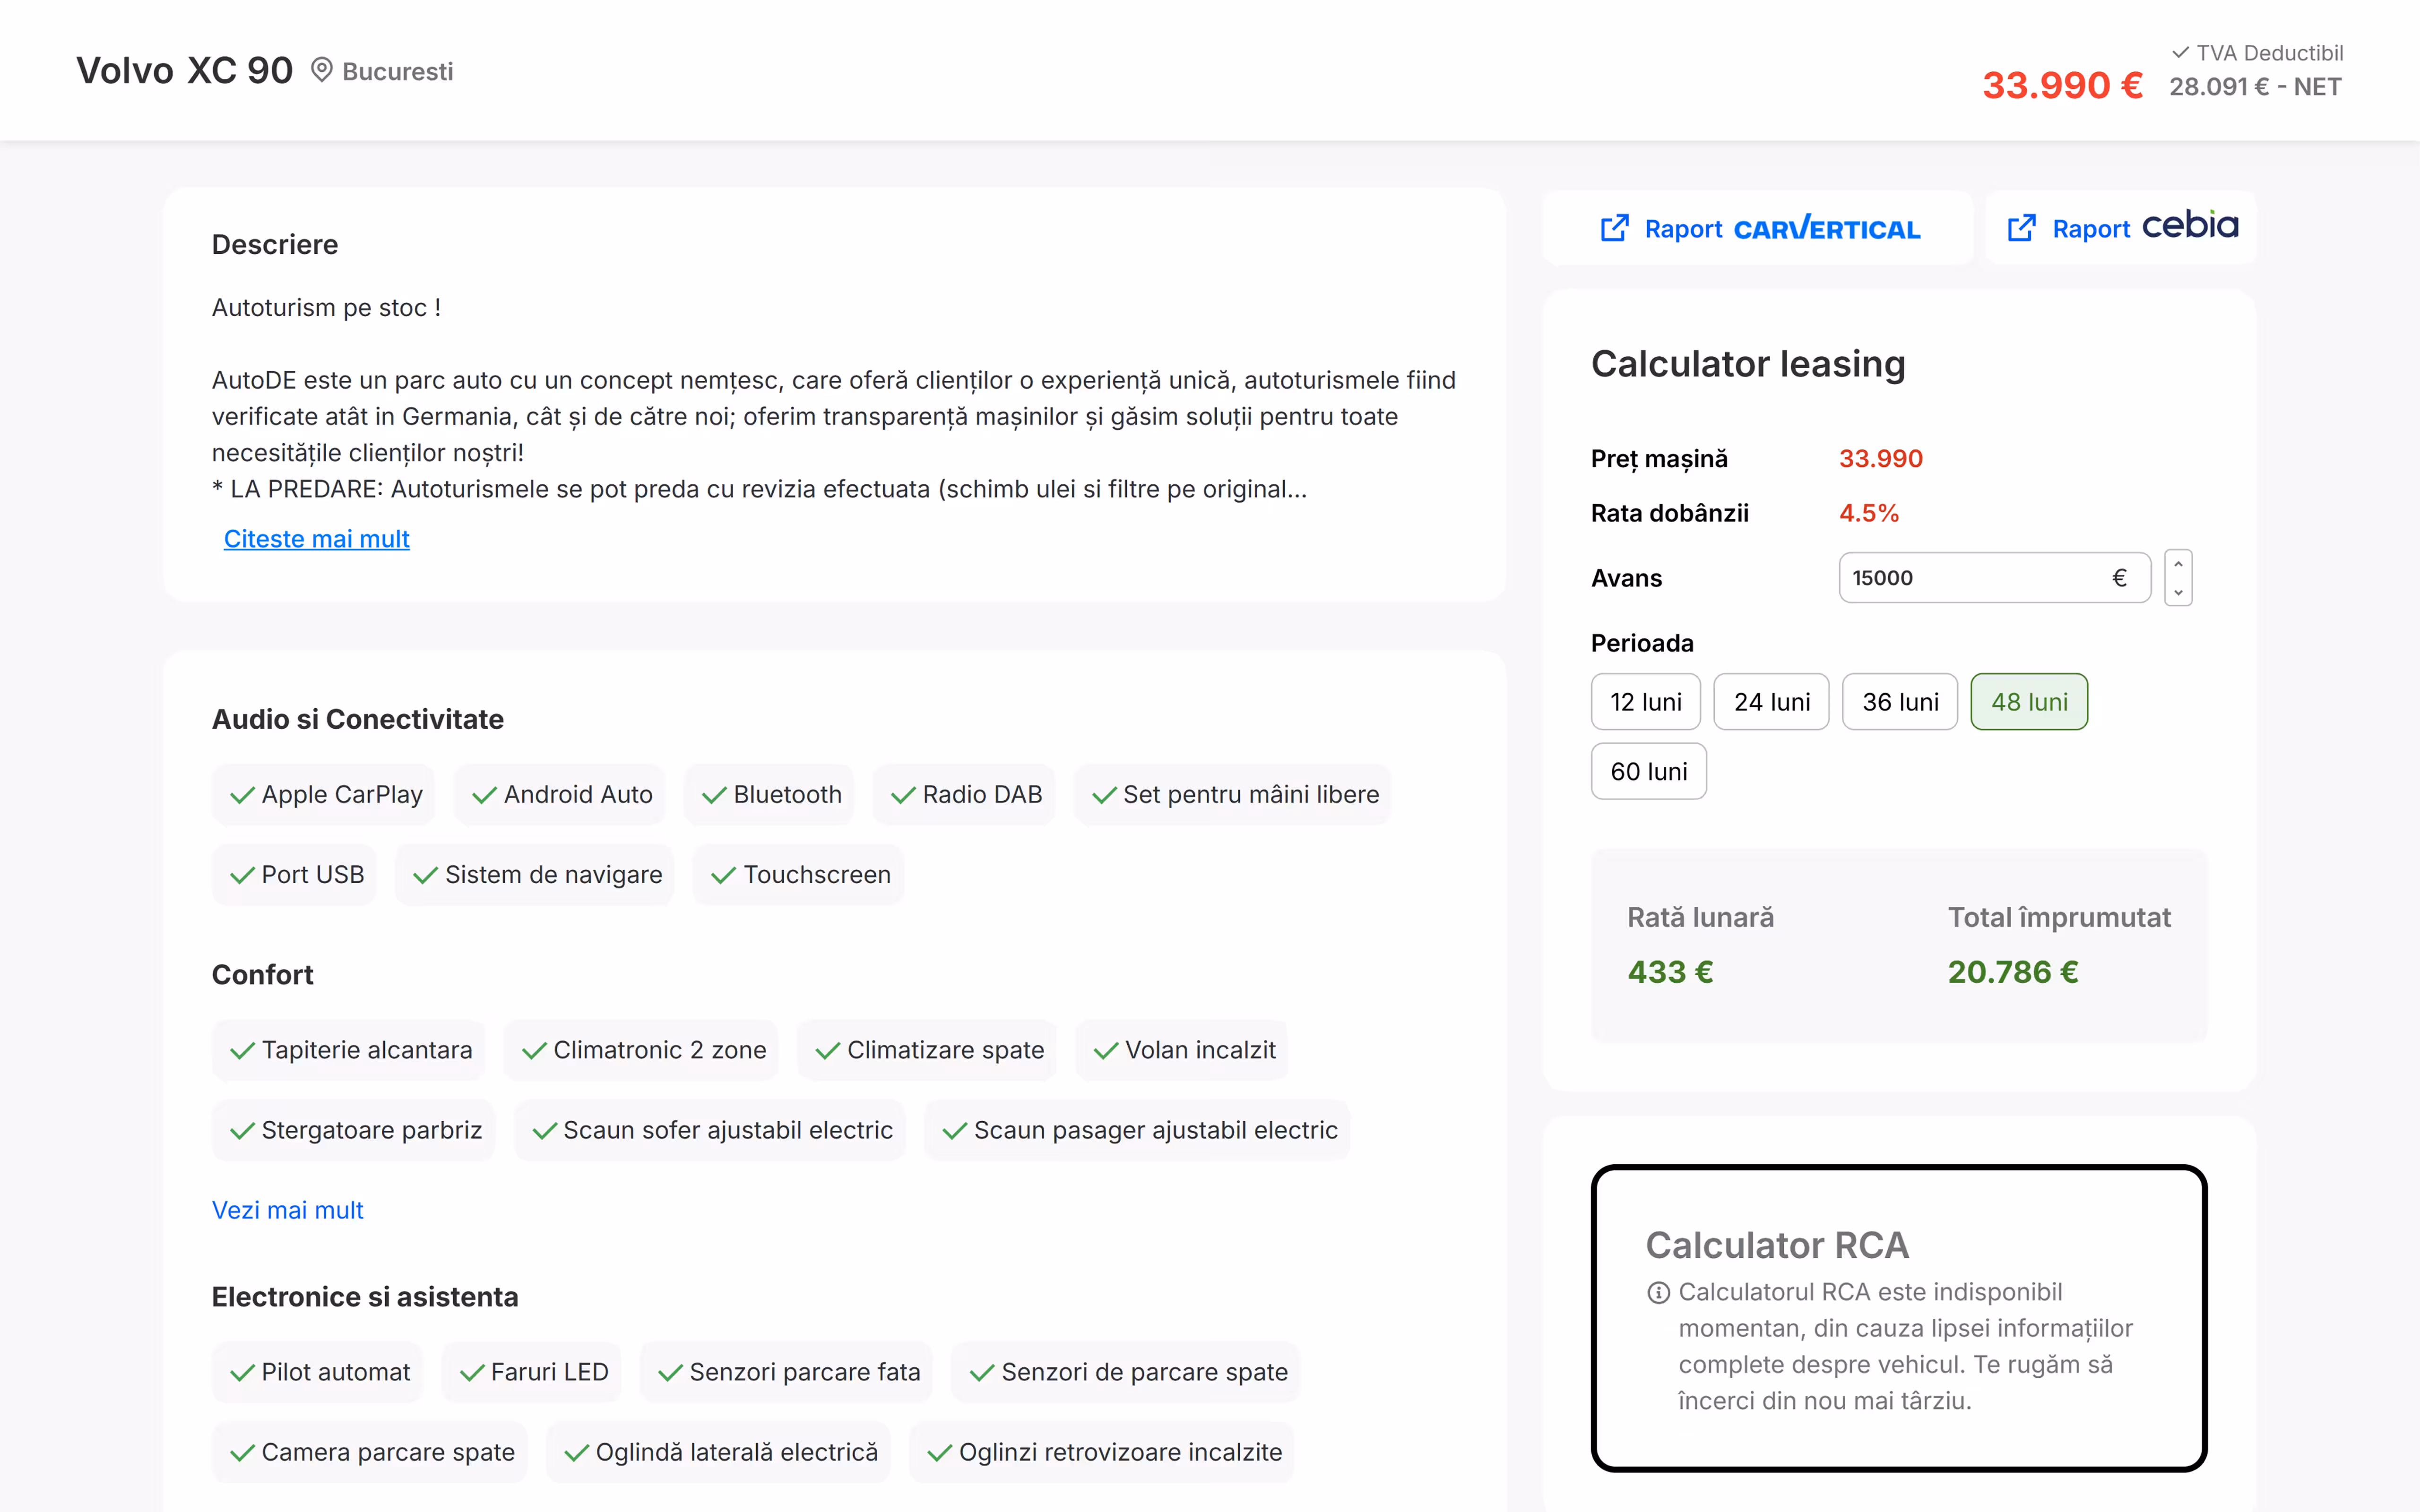Select the 24 luni period
This screenshot has width=2420, height=1512.
click(1771, 702)
